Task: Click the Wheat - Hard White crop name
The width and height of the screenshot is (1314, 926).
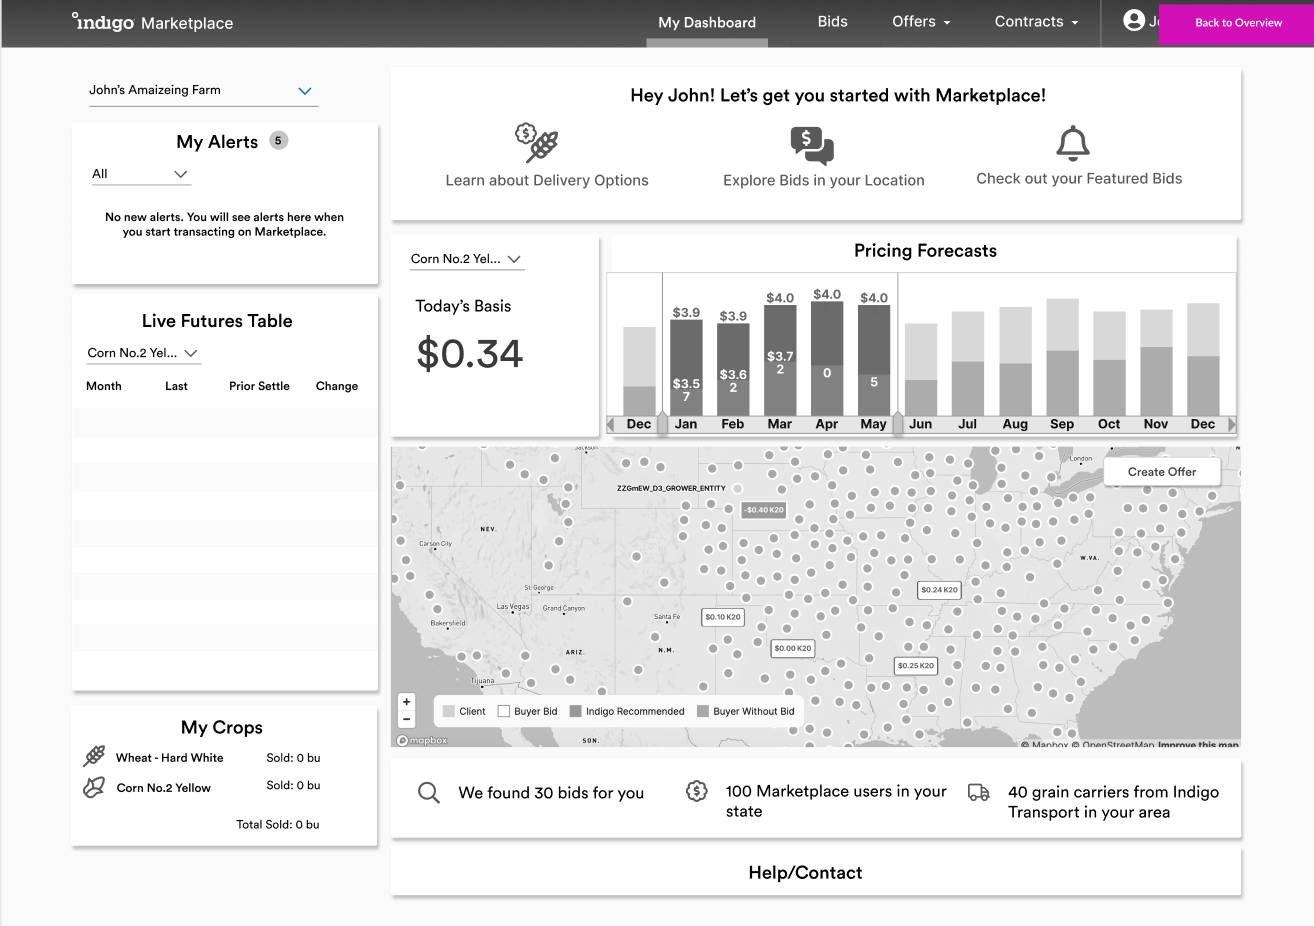Action: (x=170, y=758)
